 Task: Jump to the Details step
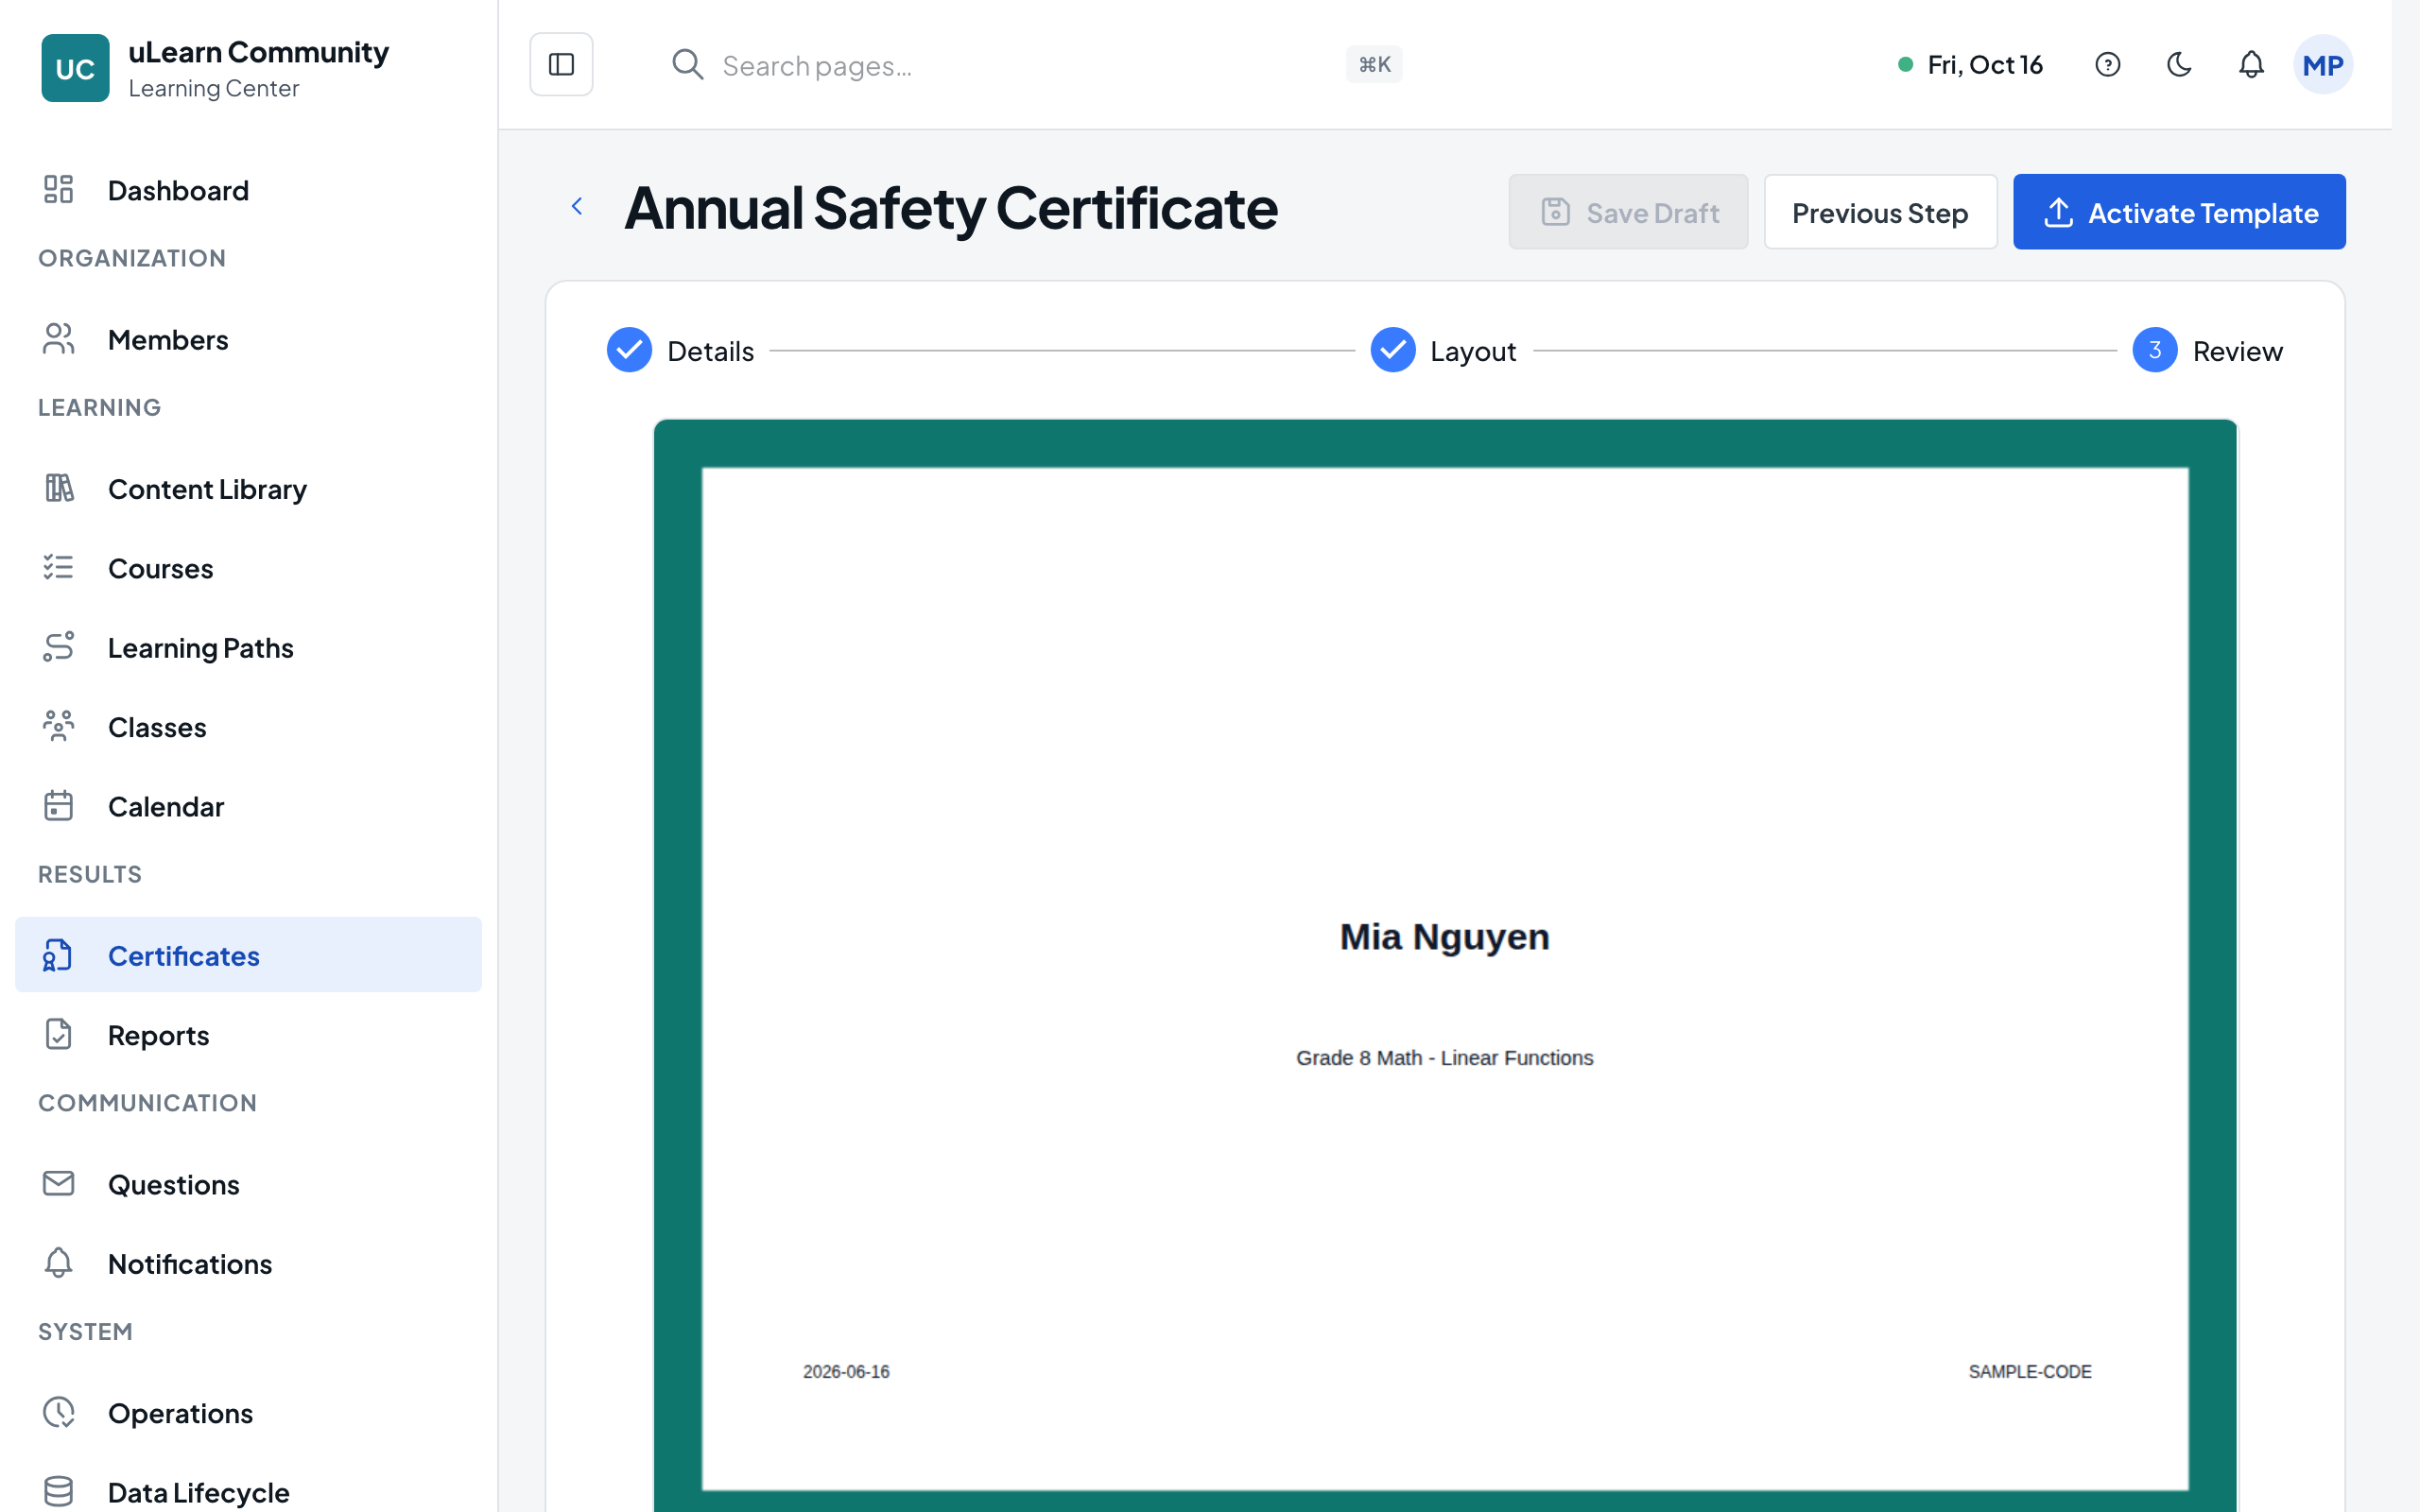click(680, 350)
